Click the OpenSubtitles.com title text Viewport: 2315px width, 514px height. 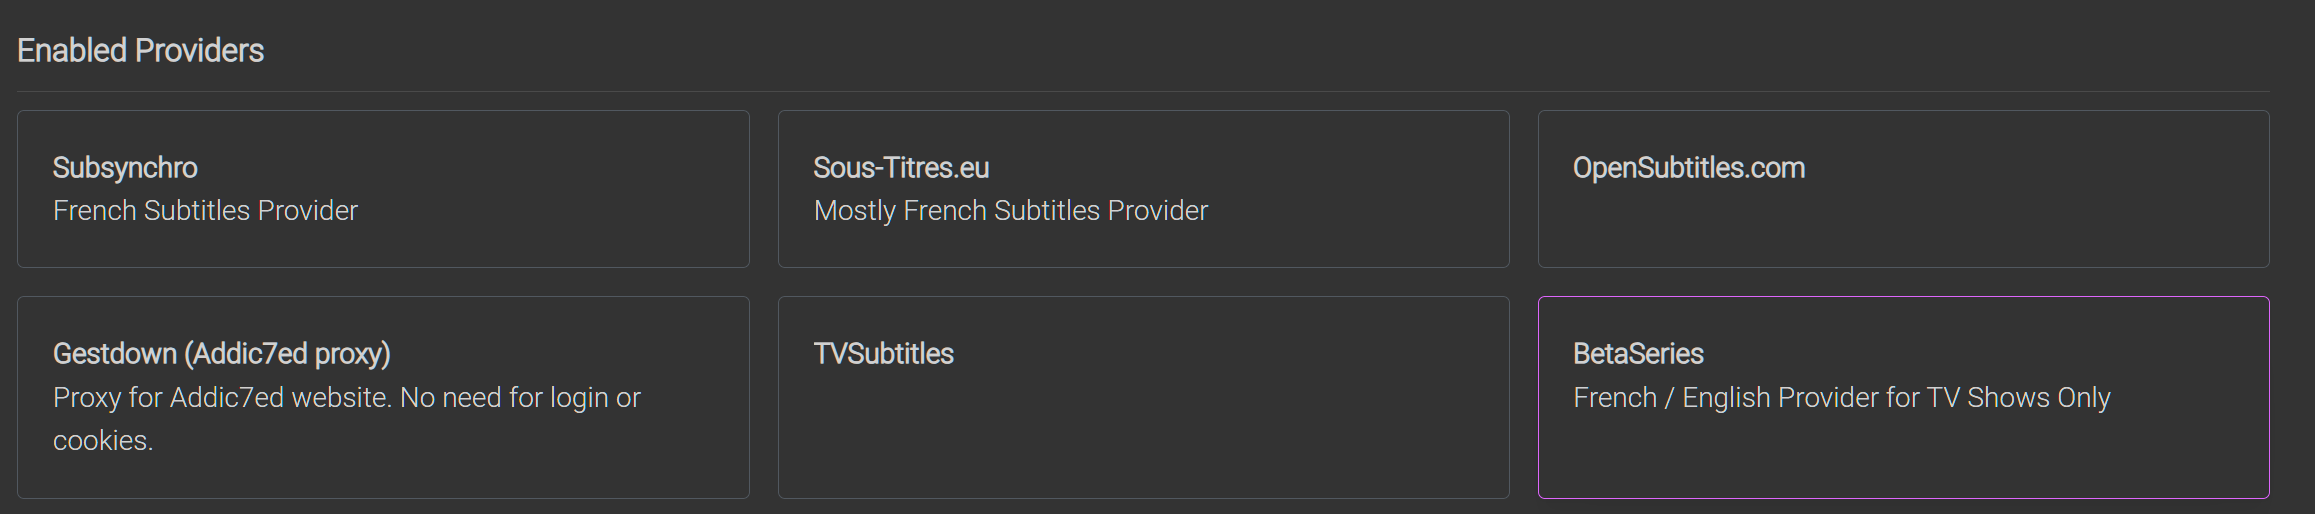click(1689, 168)
